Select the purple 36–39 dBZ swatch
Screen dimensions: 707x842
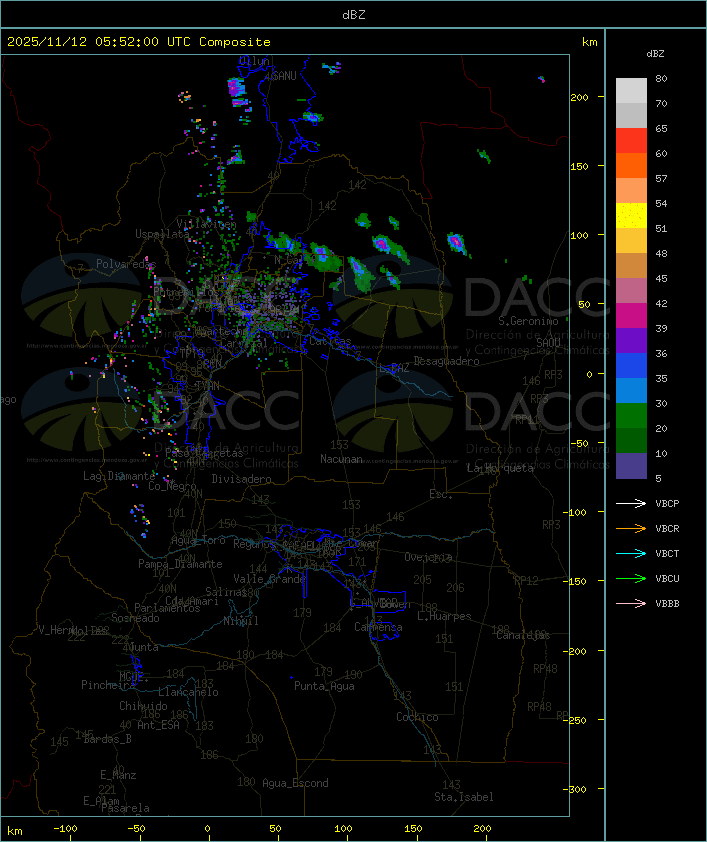pos(631,340)
